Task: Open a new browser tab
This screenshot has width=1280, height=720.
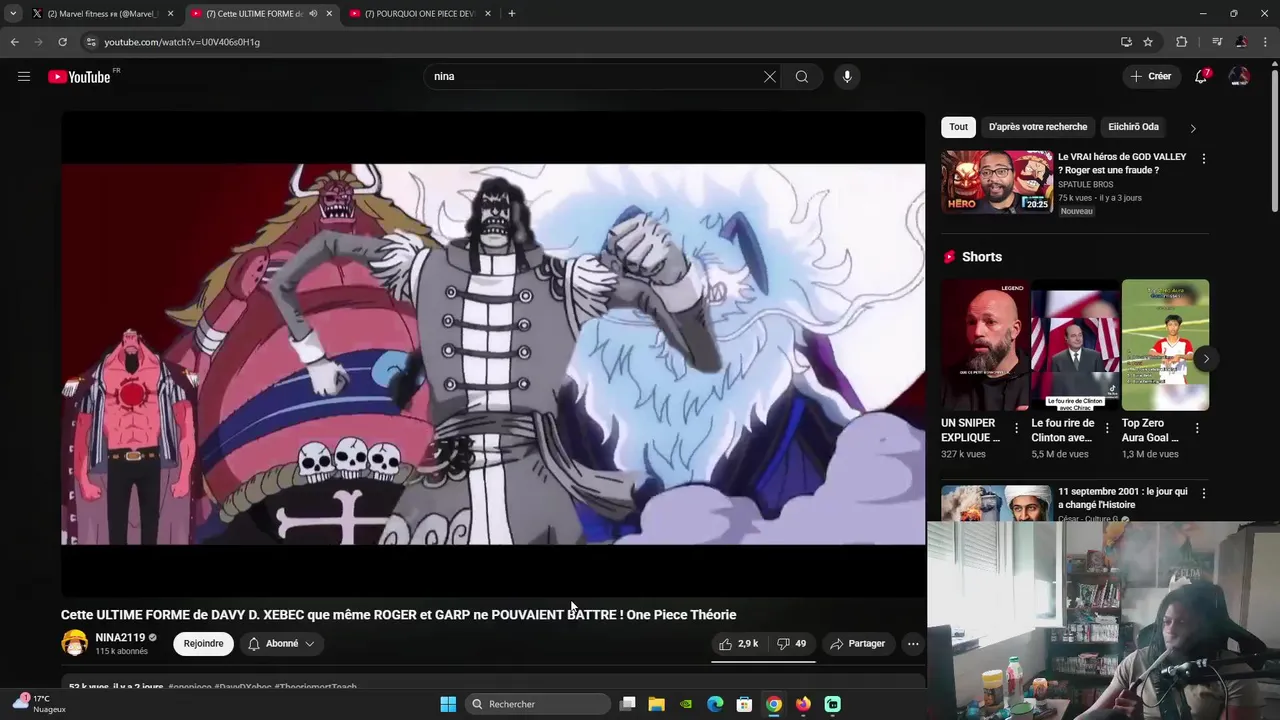Action: point(511,14)
